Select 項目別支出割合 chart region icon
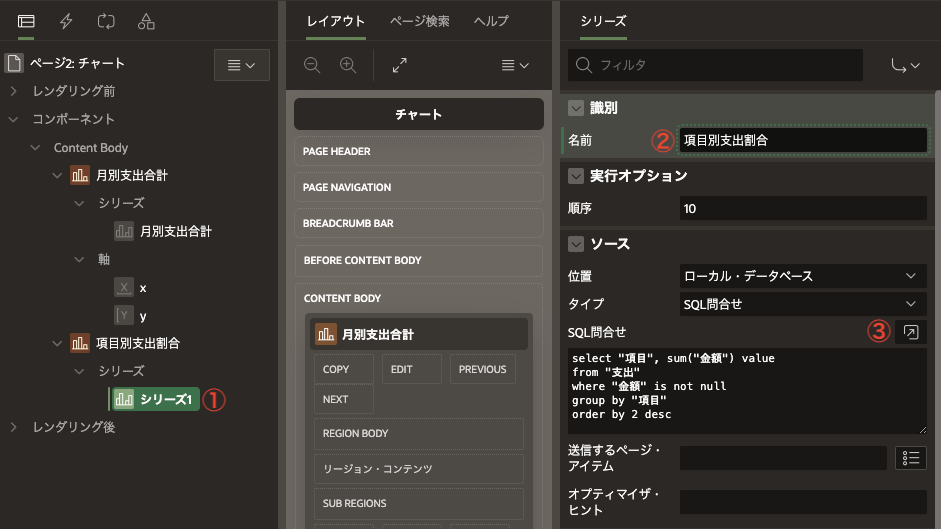 click(80, 343)
